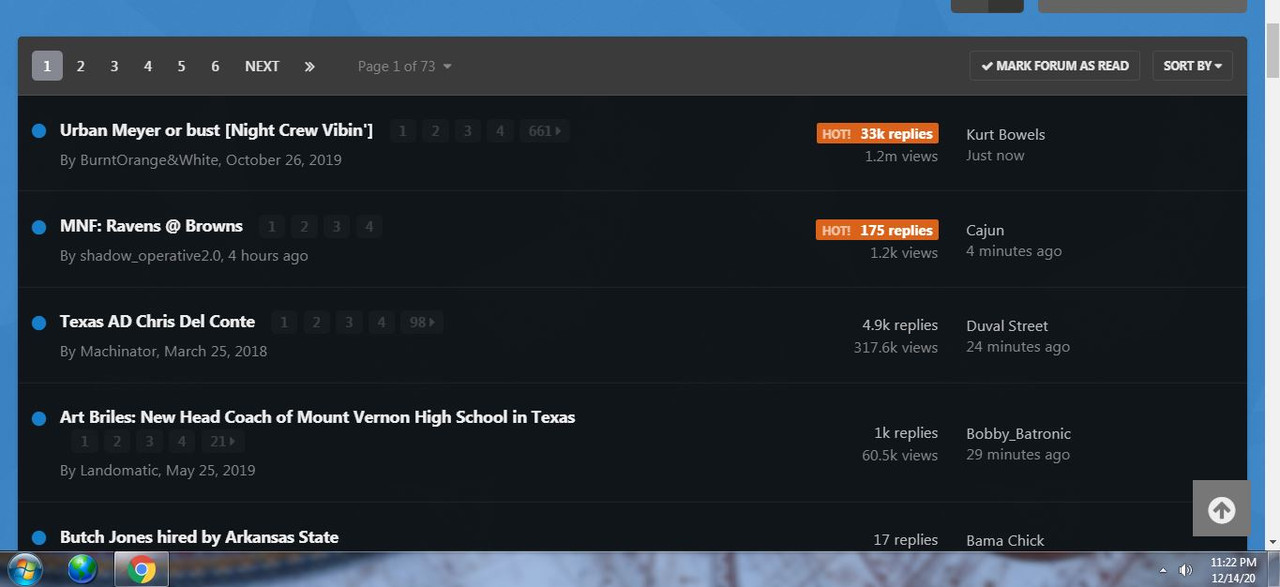Go to forum page 5
The width and height of the screenshot is (1280, 587).
(181, 66)
